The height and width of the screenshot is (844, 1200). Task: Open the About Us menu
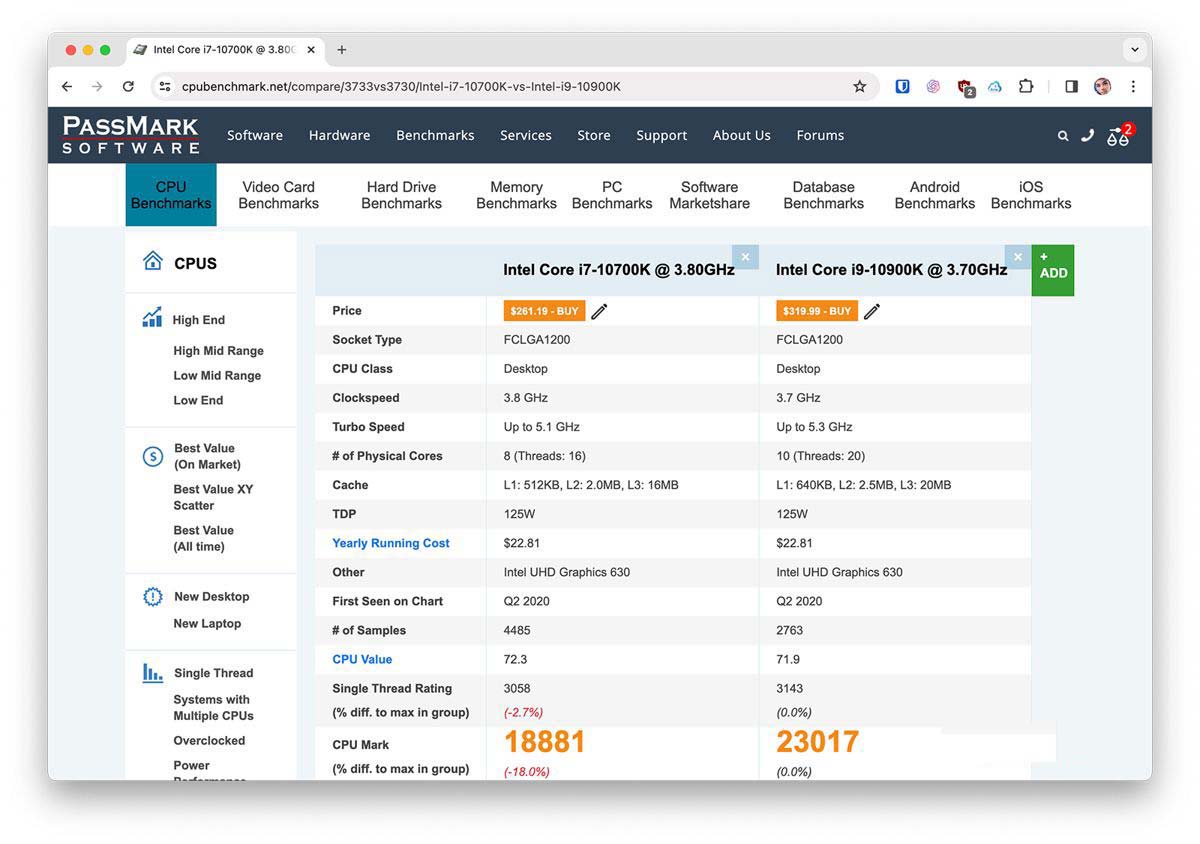(742, 135)
